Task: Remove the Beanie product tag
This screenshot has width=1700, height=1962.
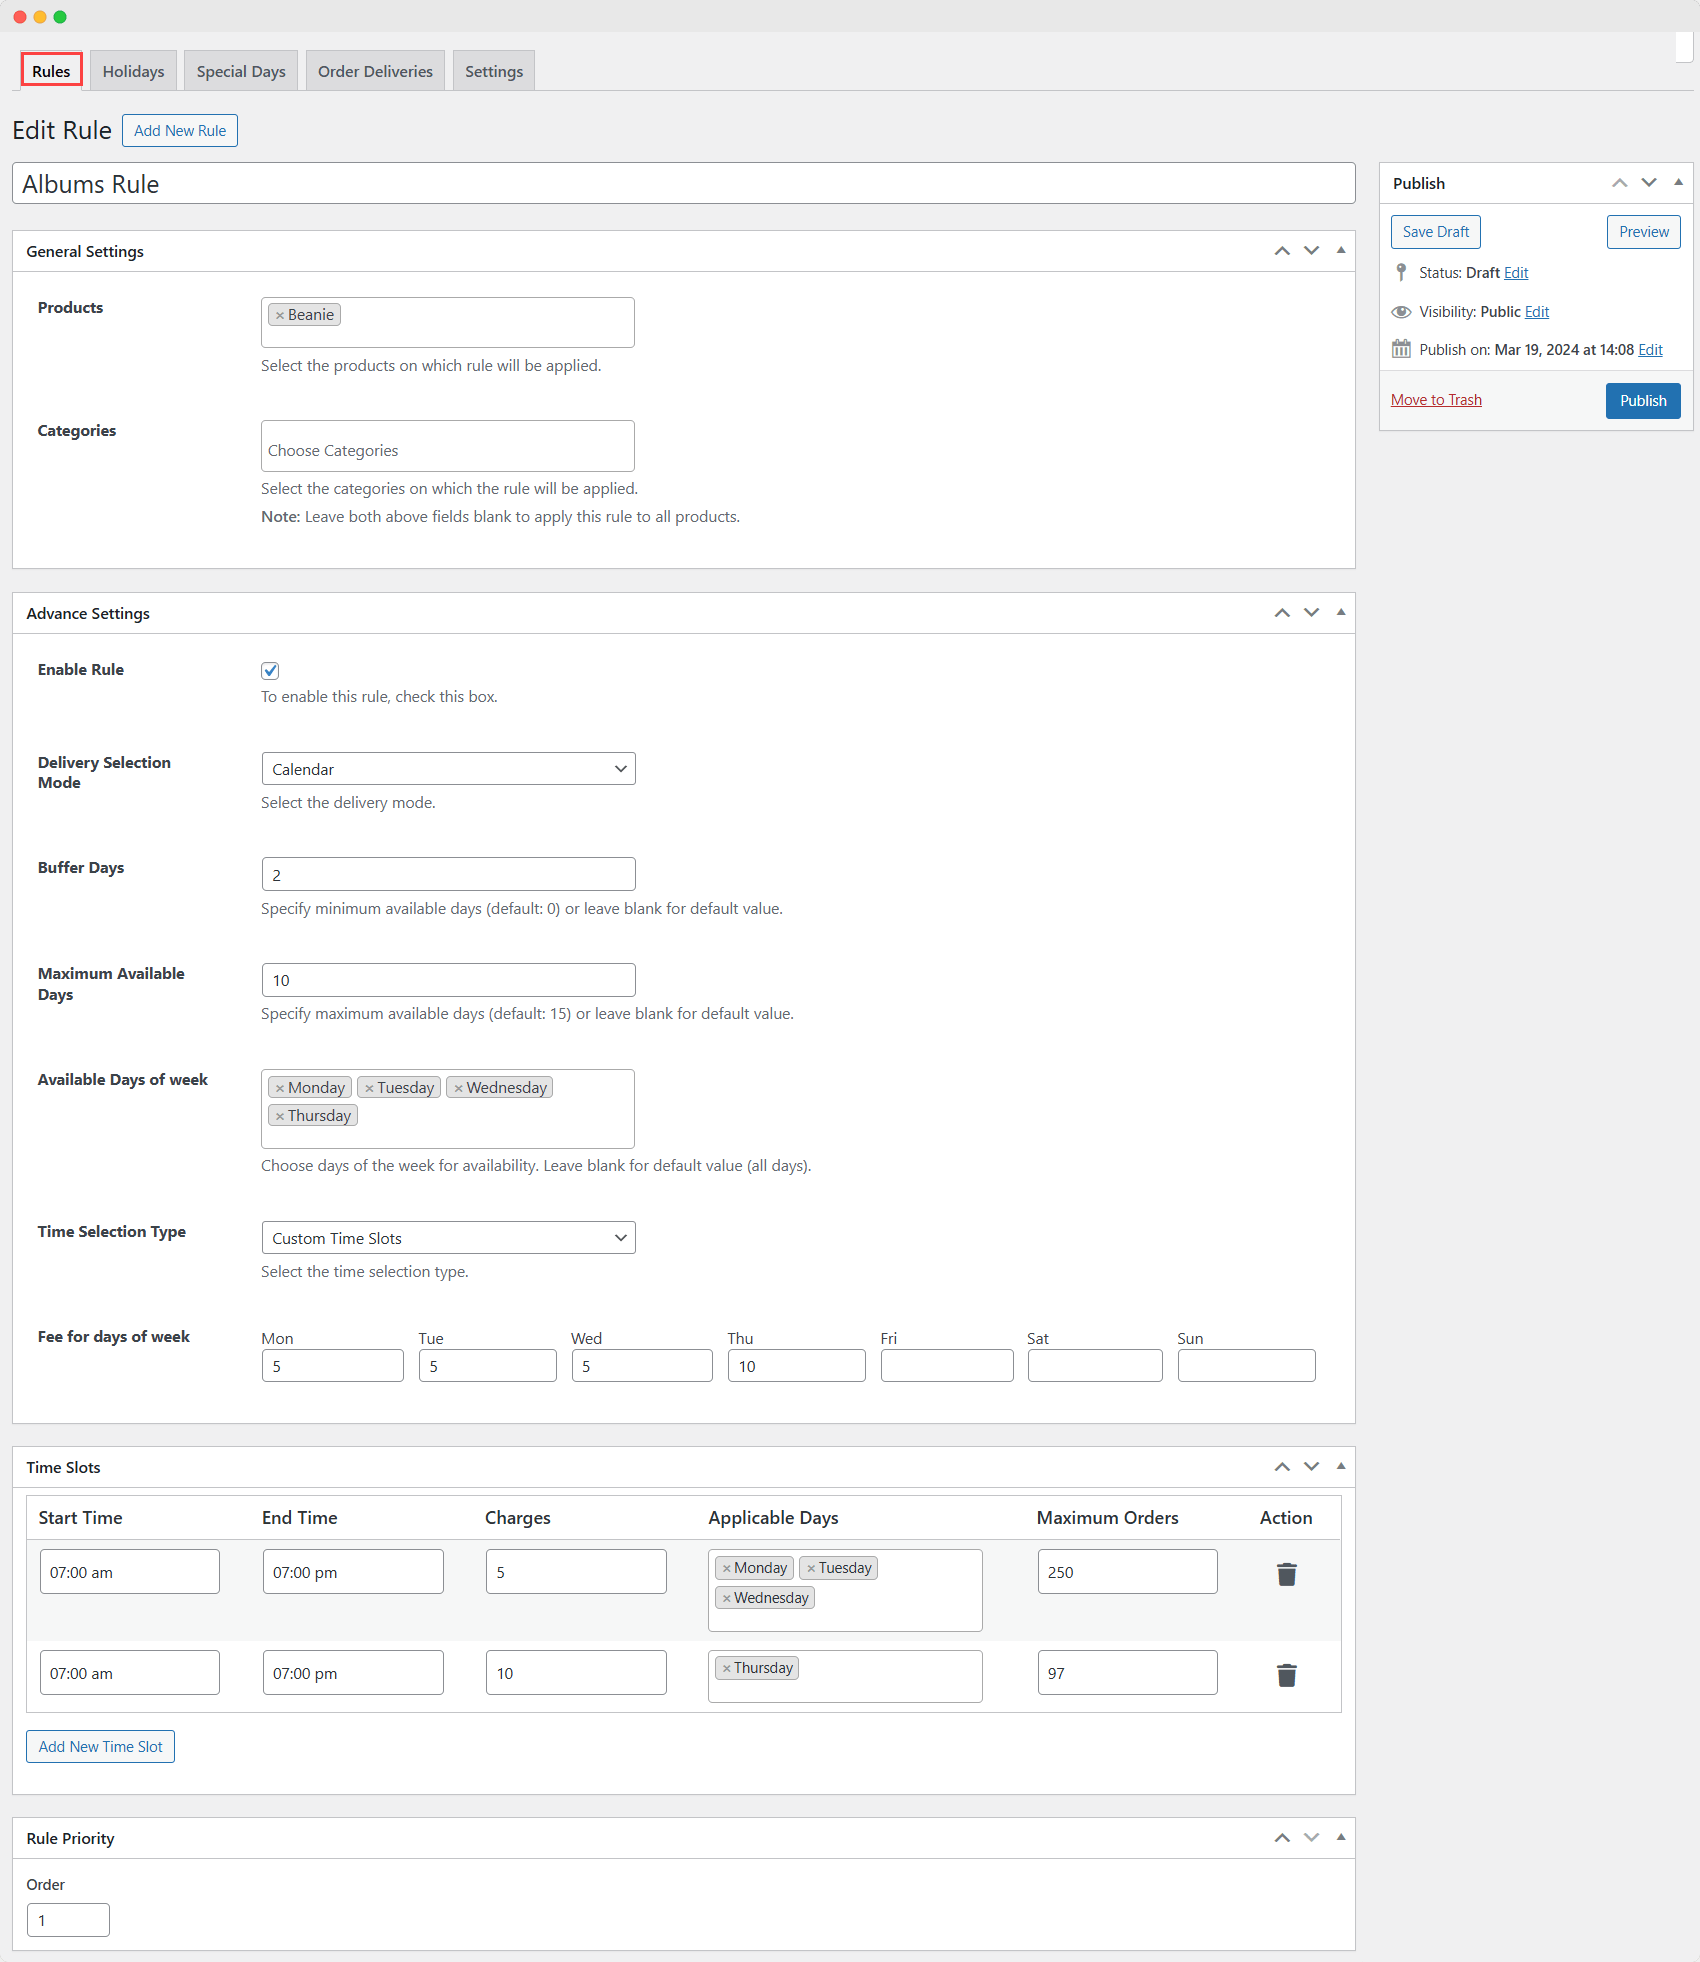Action: point(281,314)
